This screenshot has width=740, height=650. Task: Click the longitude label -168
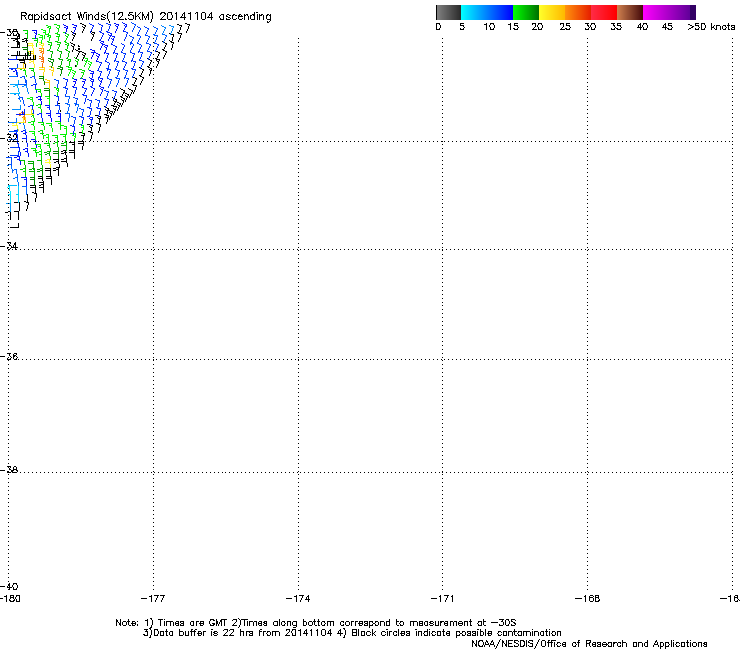(588, 599)
